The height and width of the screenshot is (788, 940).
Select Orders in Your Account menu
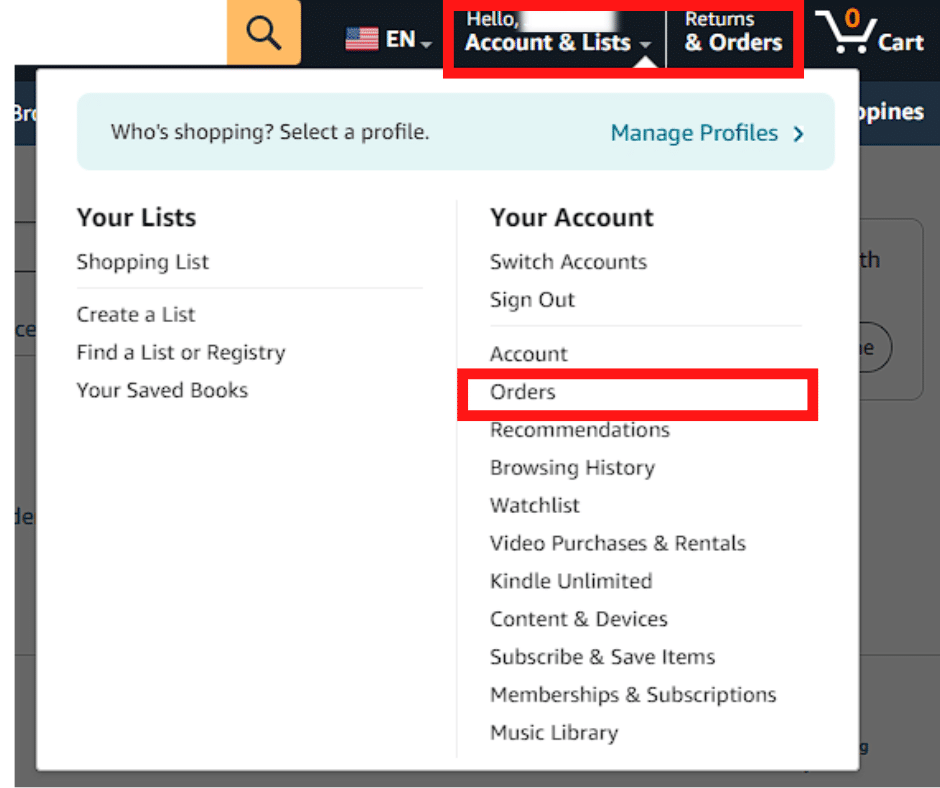523,392
